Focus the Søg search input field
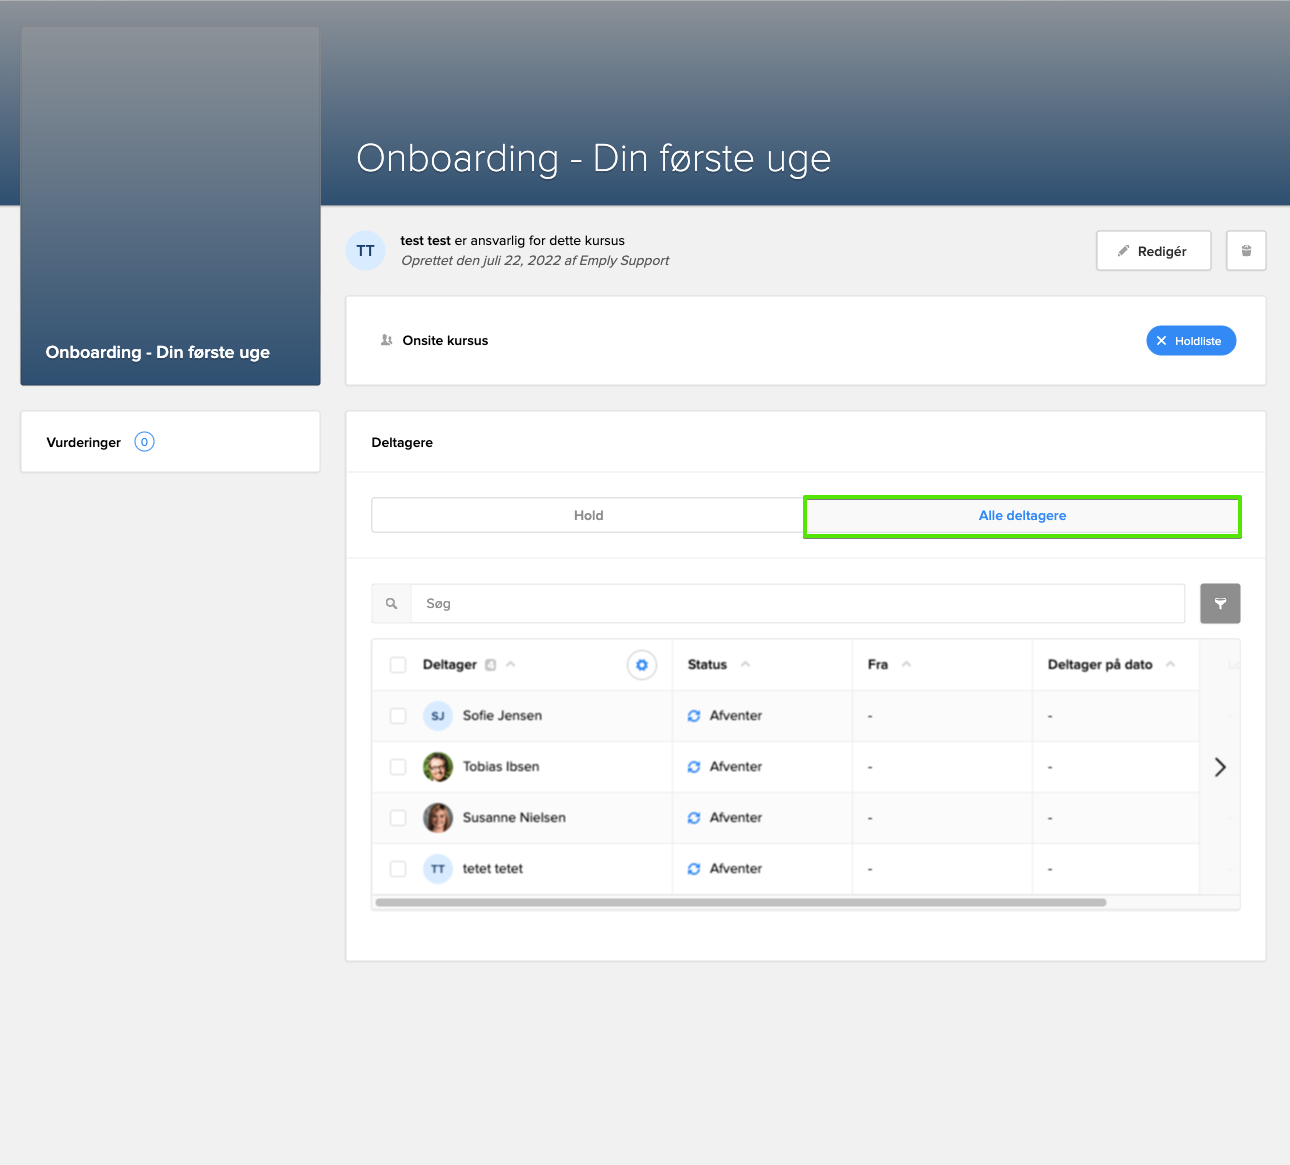 [797, 604]
